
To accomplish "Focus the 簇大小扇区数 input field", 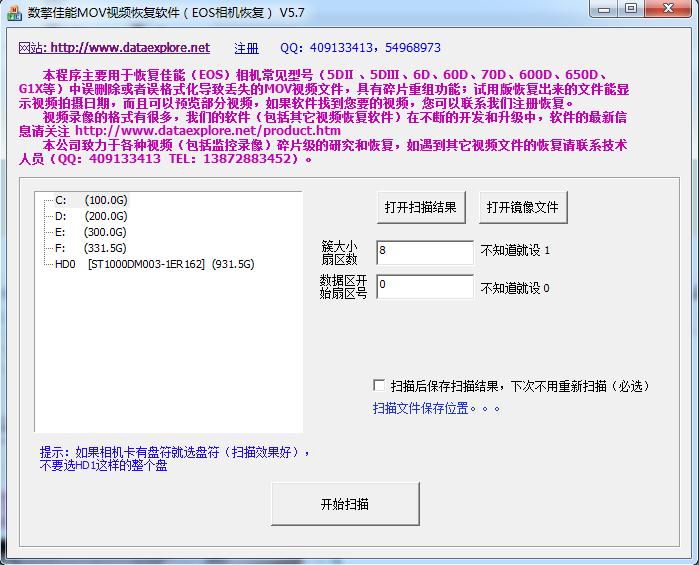I will point(425,252).
